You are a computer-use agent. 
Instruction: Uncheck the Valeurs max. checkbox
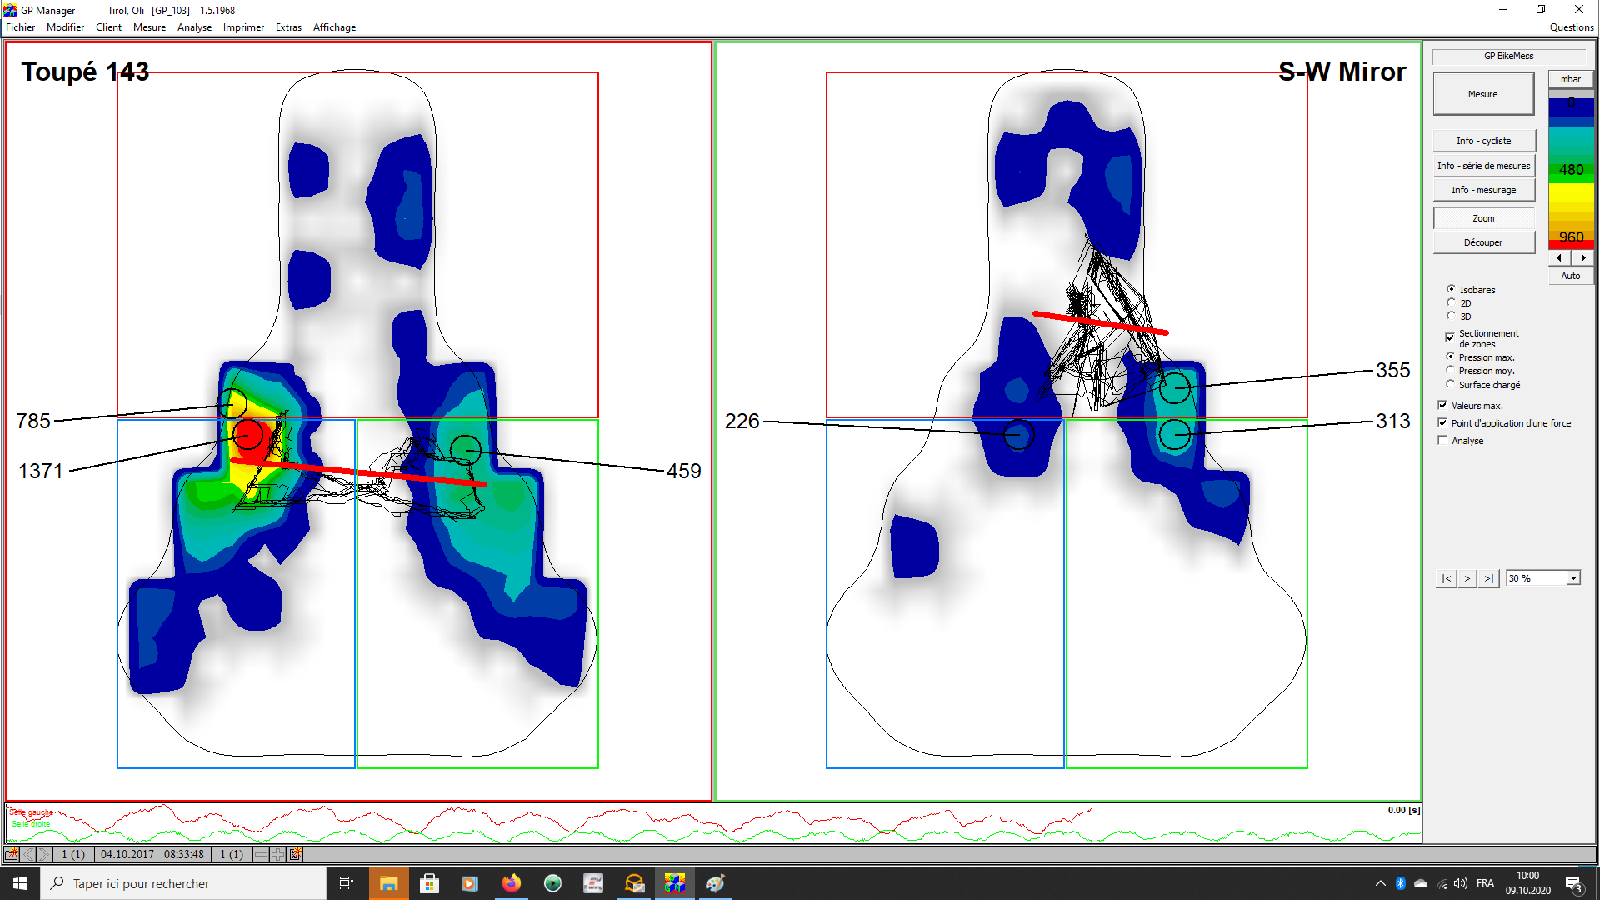1442,405
